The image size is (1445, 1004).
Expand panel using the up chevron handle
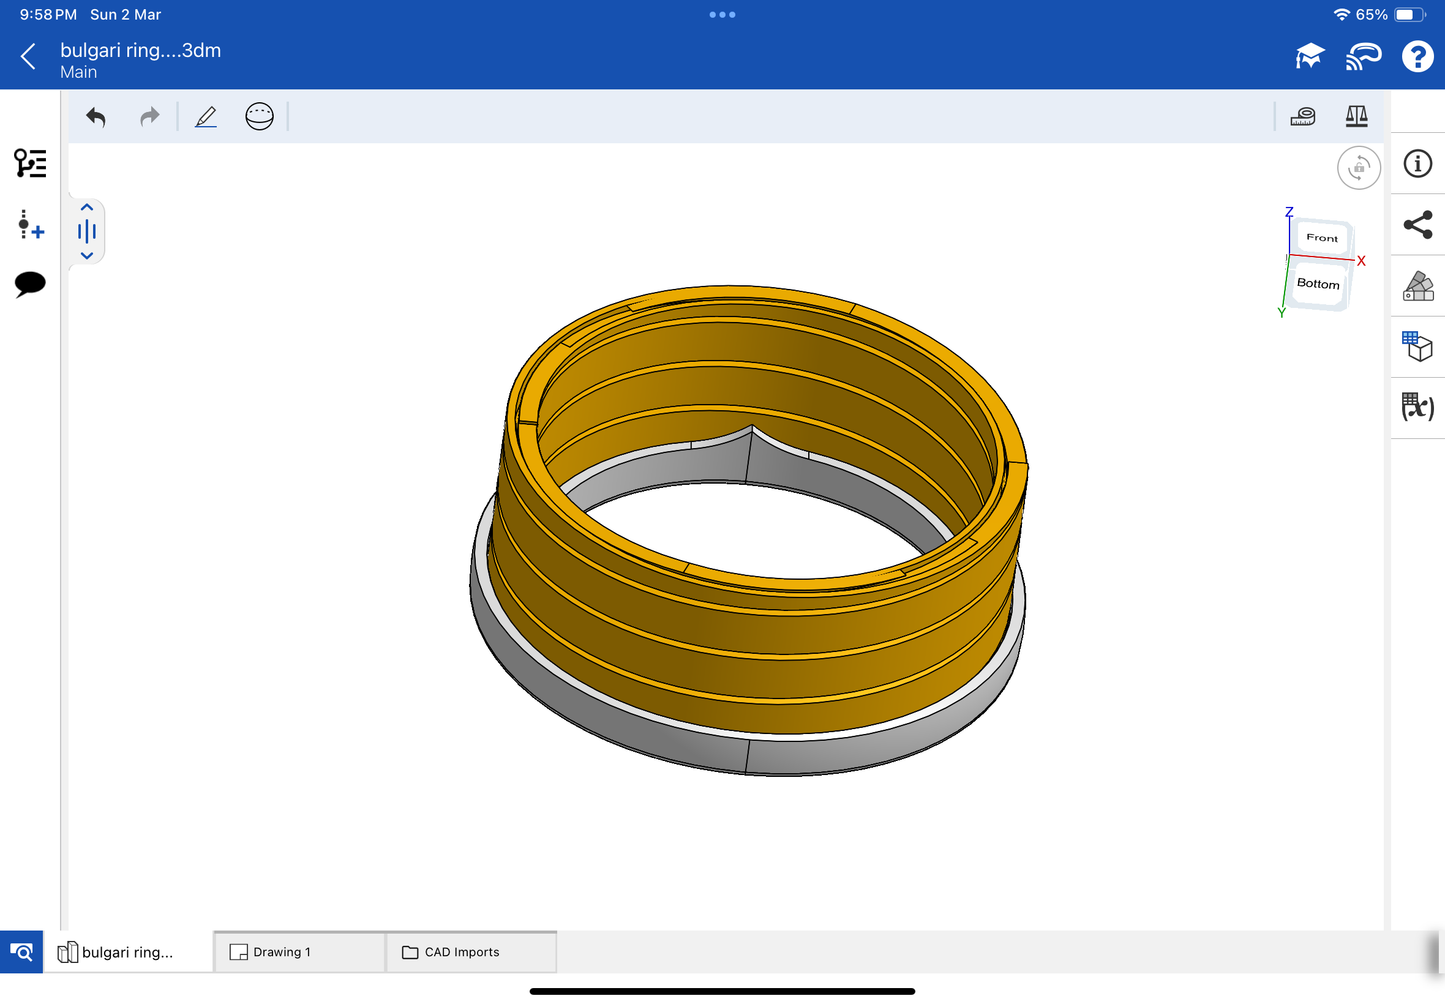(87, 208)
